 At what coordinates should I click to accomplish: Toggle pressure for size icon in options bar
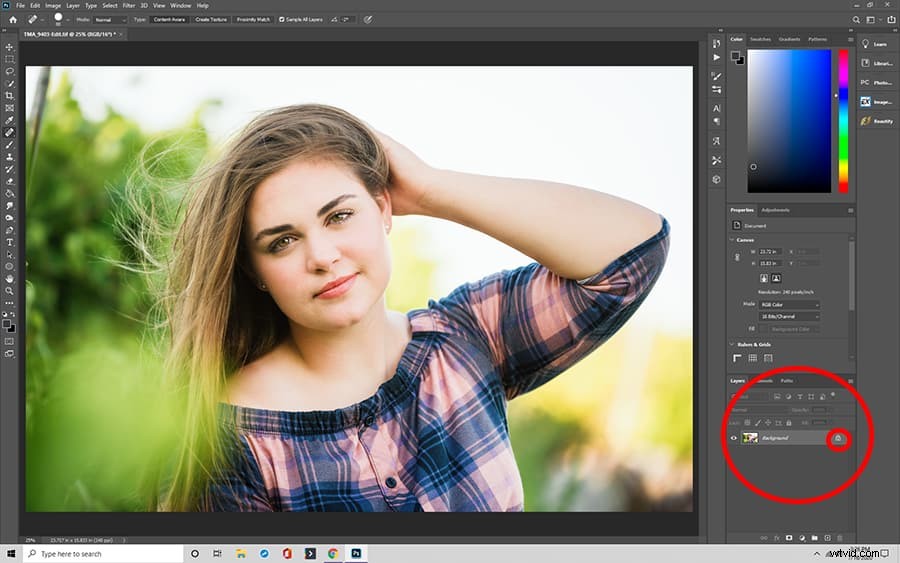click(x=368, y=20)
